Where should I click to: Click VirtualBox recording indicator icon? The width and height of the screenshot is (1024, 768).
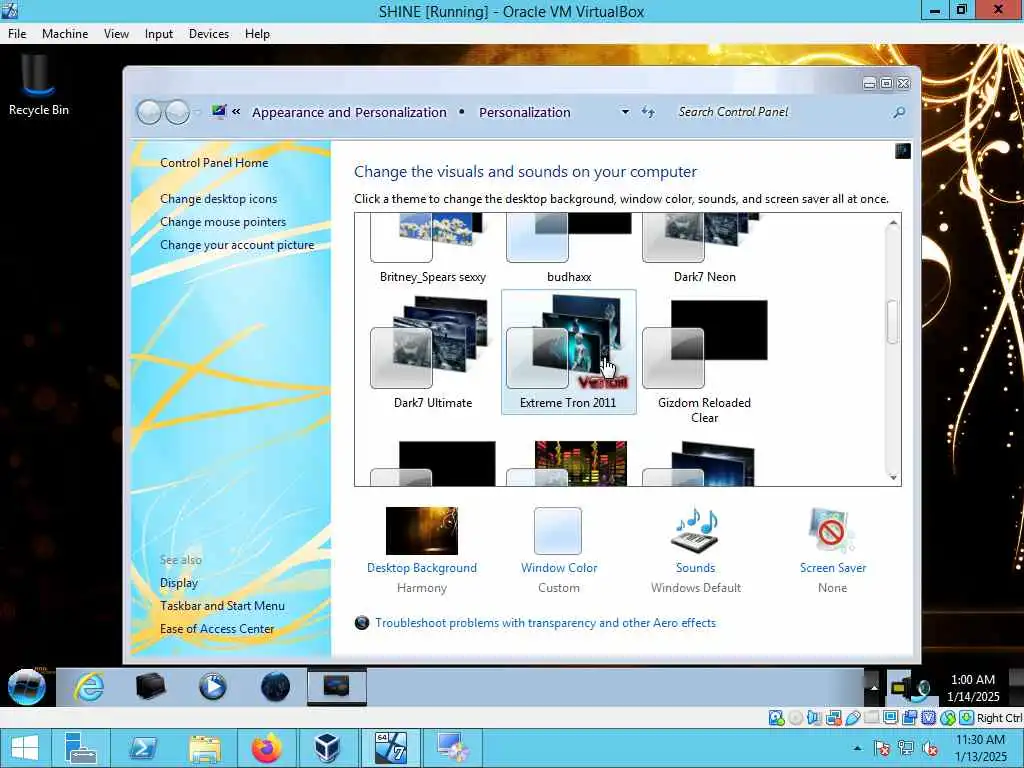pos(910,718)
